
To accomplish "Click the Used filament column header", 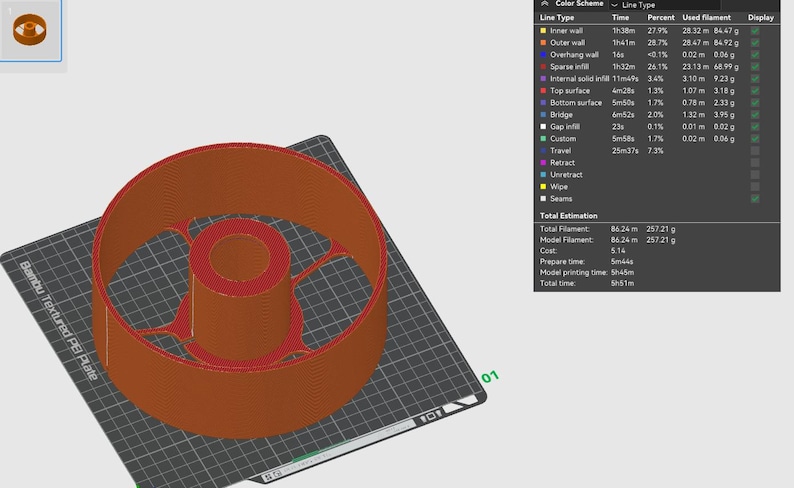I will [x=706, y=18].
